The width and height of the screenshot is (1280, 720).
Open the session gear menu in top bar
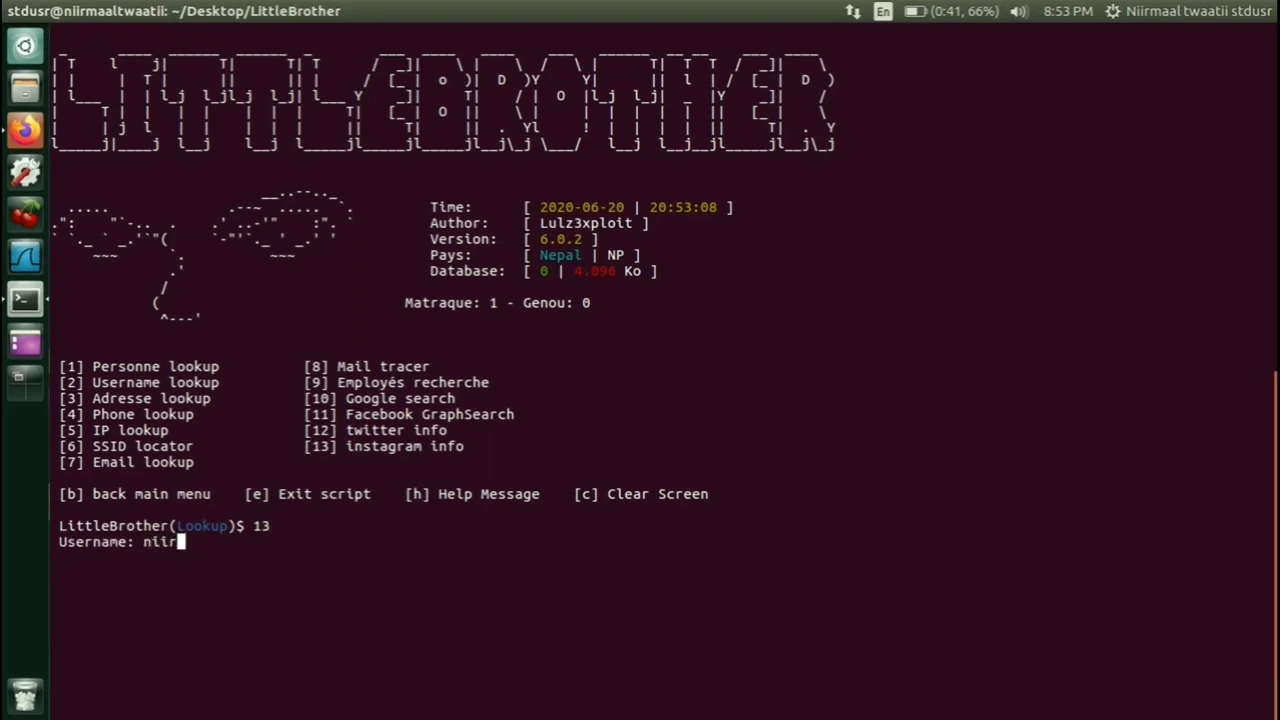[1113, 11]
